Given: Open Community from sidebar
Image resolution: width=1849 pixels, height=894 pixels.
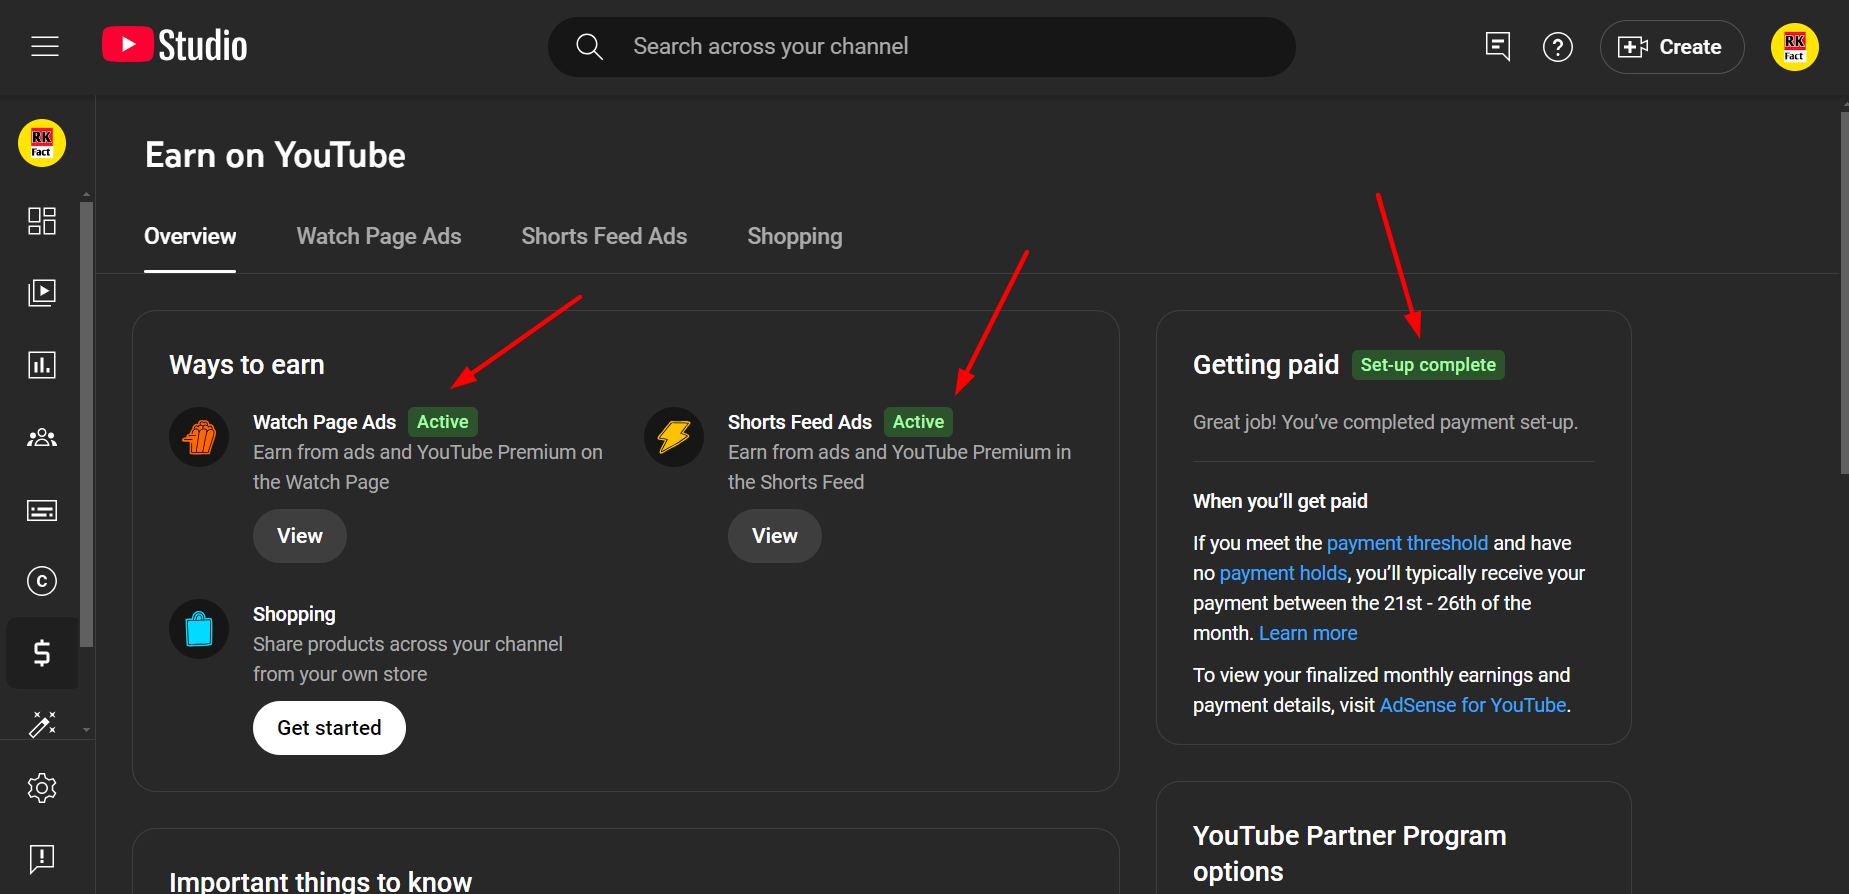Looking at the screenshot, I should [42, 437].
